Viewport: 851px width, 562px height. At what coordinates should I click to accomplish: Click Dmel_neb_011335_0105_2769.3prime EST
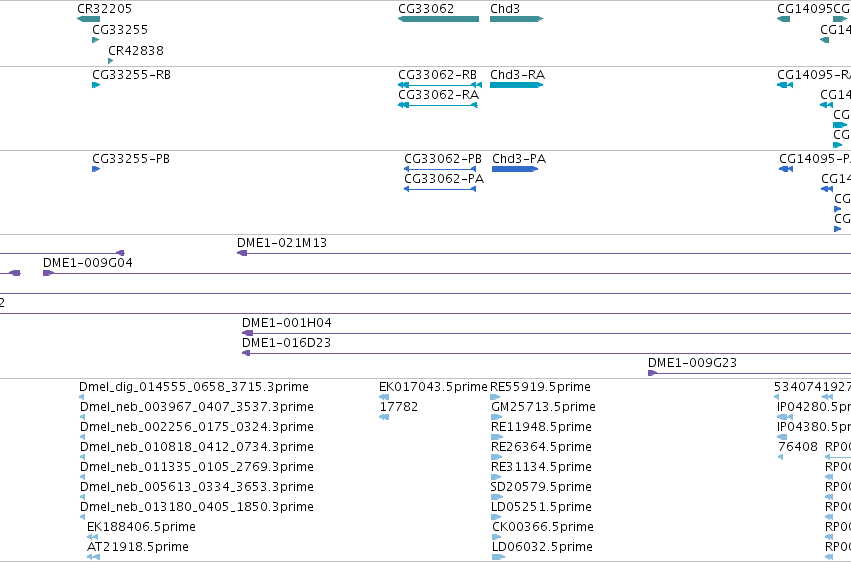coord(196,467)
